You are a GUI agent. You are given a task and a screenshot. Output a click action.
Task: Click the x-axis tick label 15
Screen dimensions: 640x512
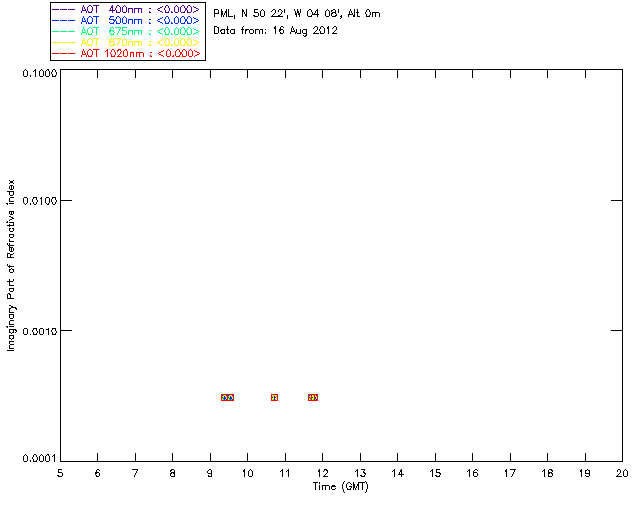pyautogui.click(x=435, y=473)
